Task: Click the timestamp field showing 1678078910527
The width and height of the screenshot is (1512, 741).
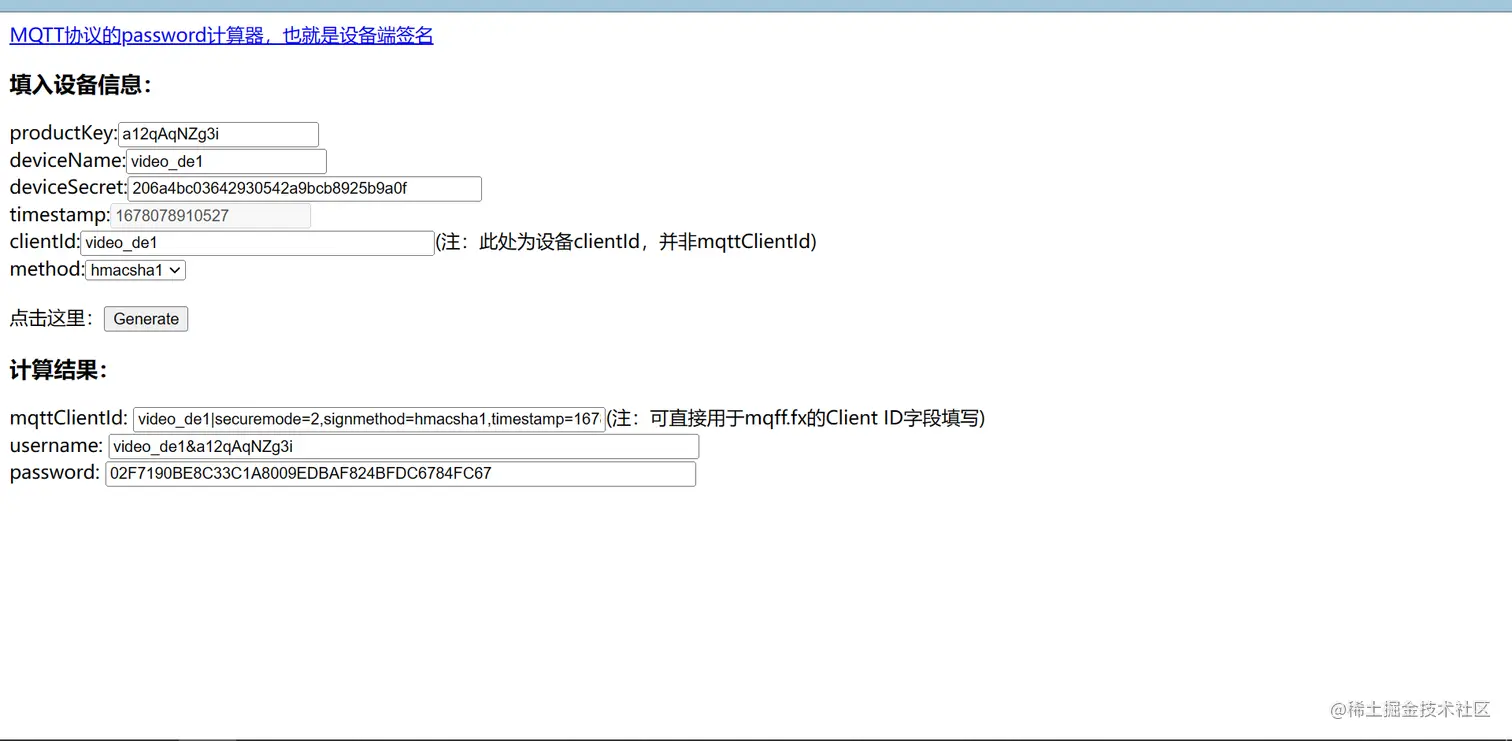Action: pyautogui.click(x=210, y=215)
